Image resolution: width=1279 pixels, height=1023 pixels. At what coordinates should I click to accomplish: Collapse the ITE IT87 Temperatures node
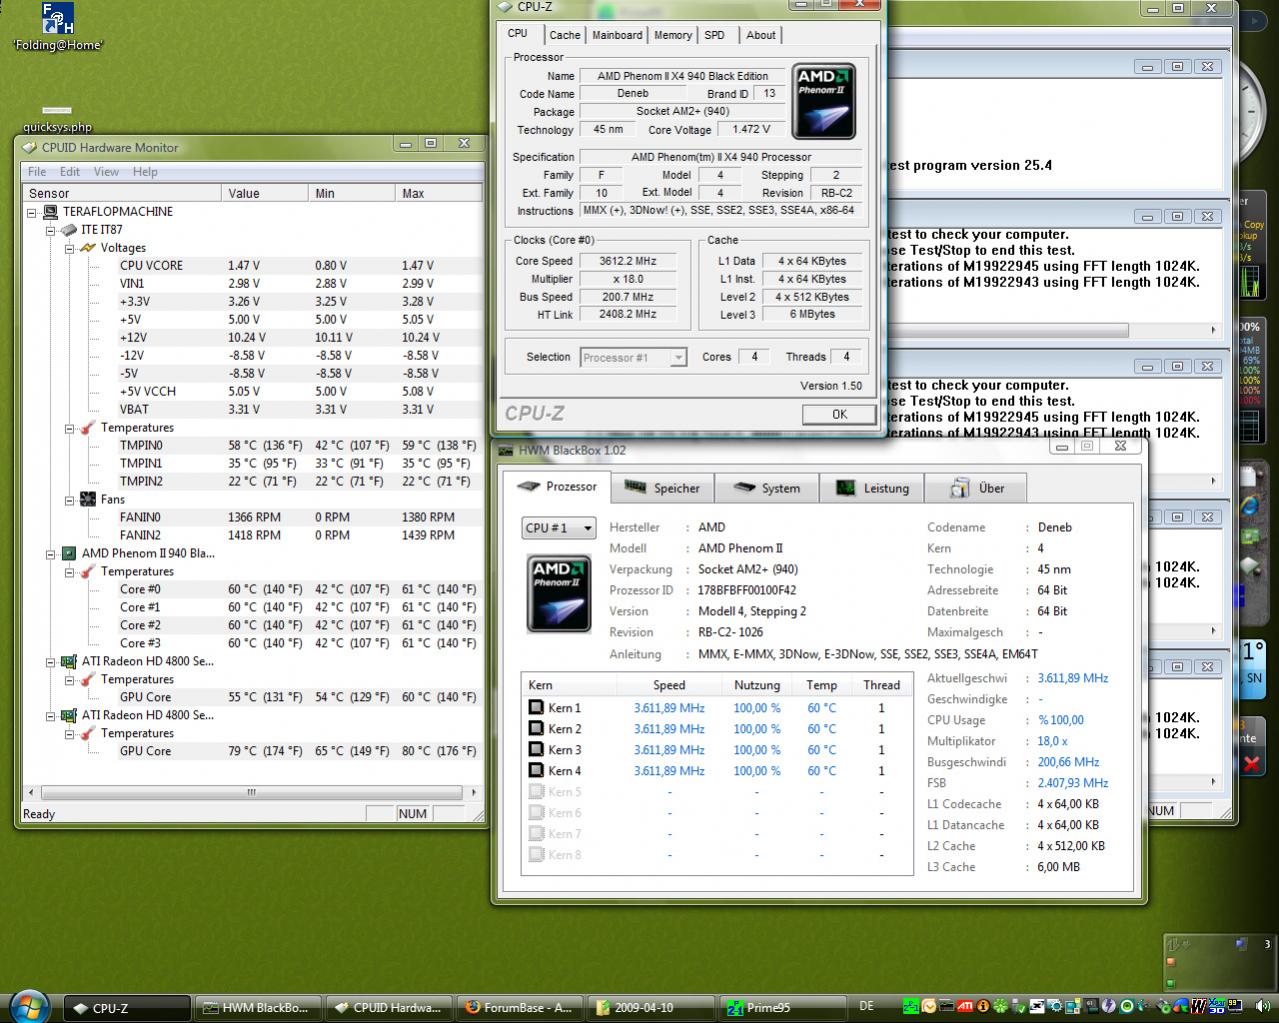coord(70,428)
